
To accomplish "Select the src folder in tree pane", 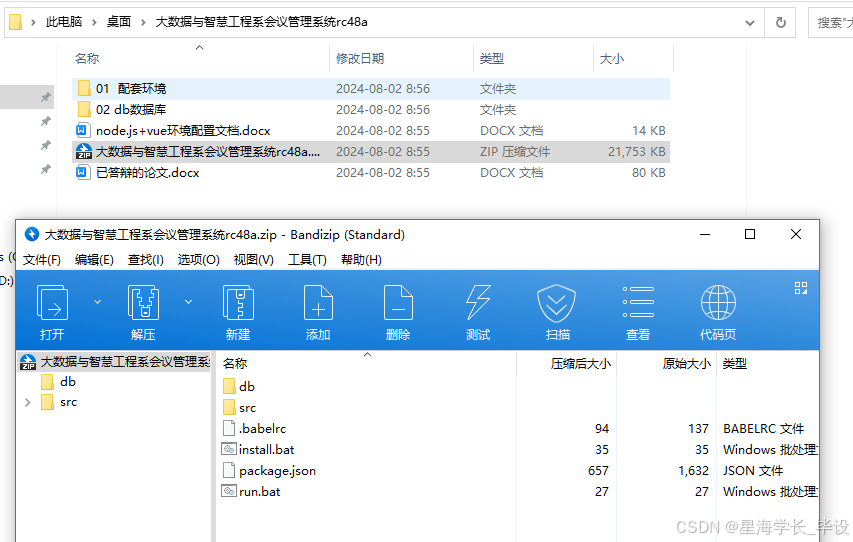I will click(69, 402).
